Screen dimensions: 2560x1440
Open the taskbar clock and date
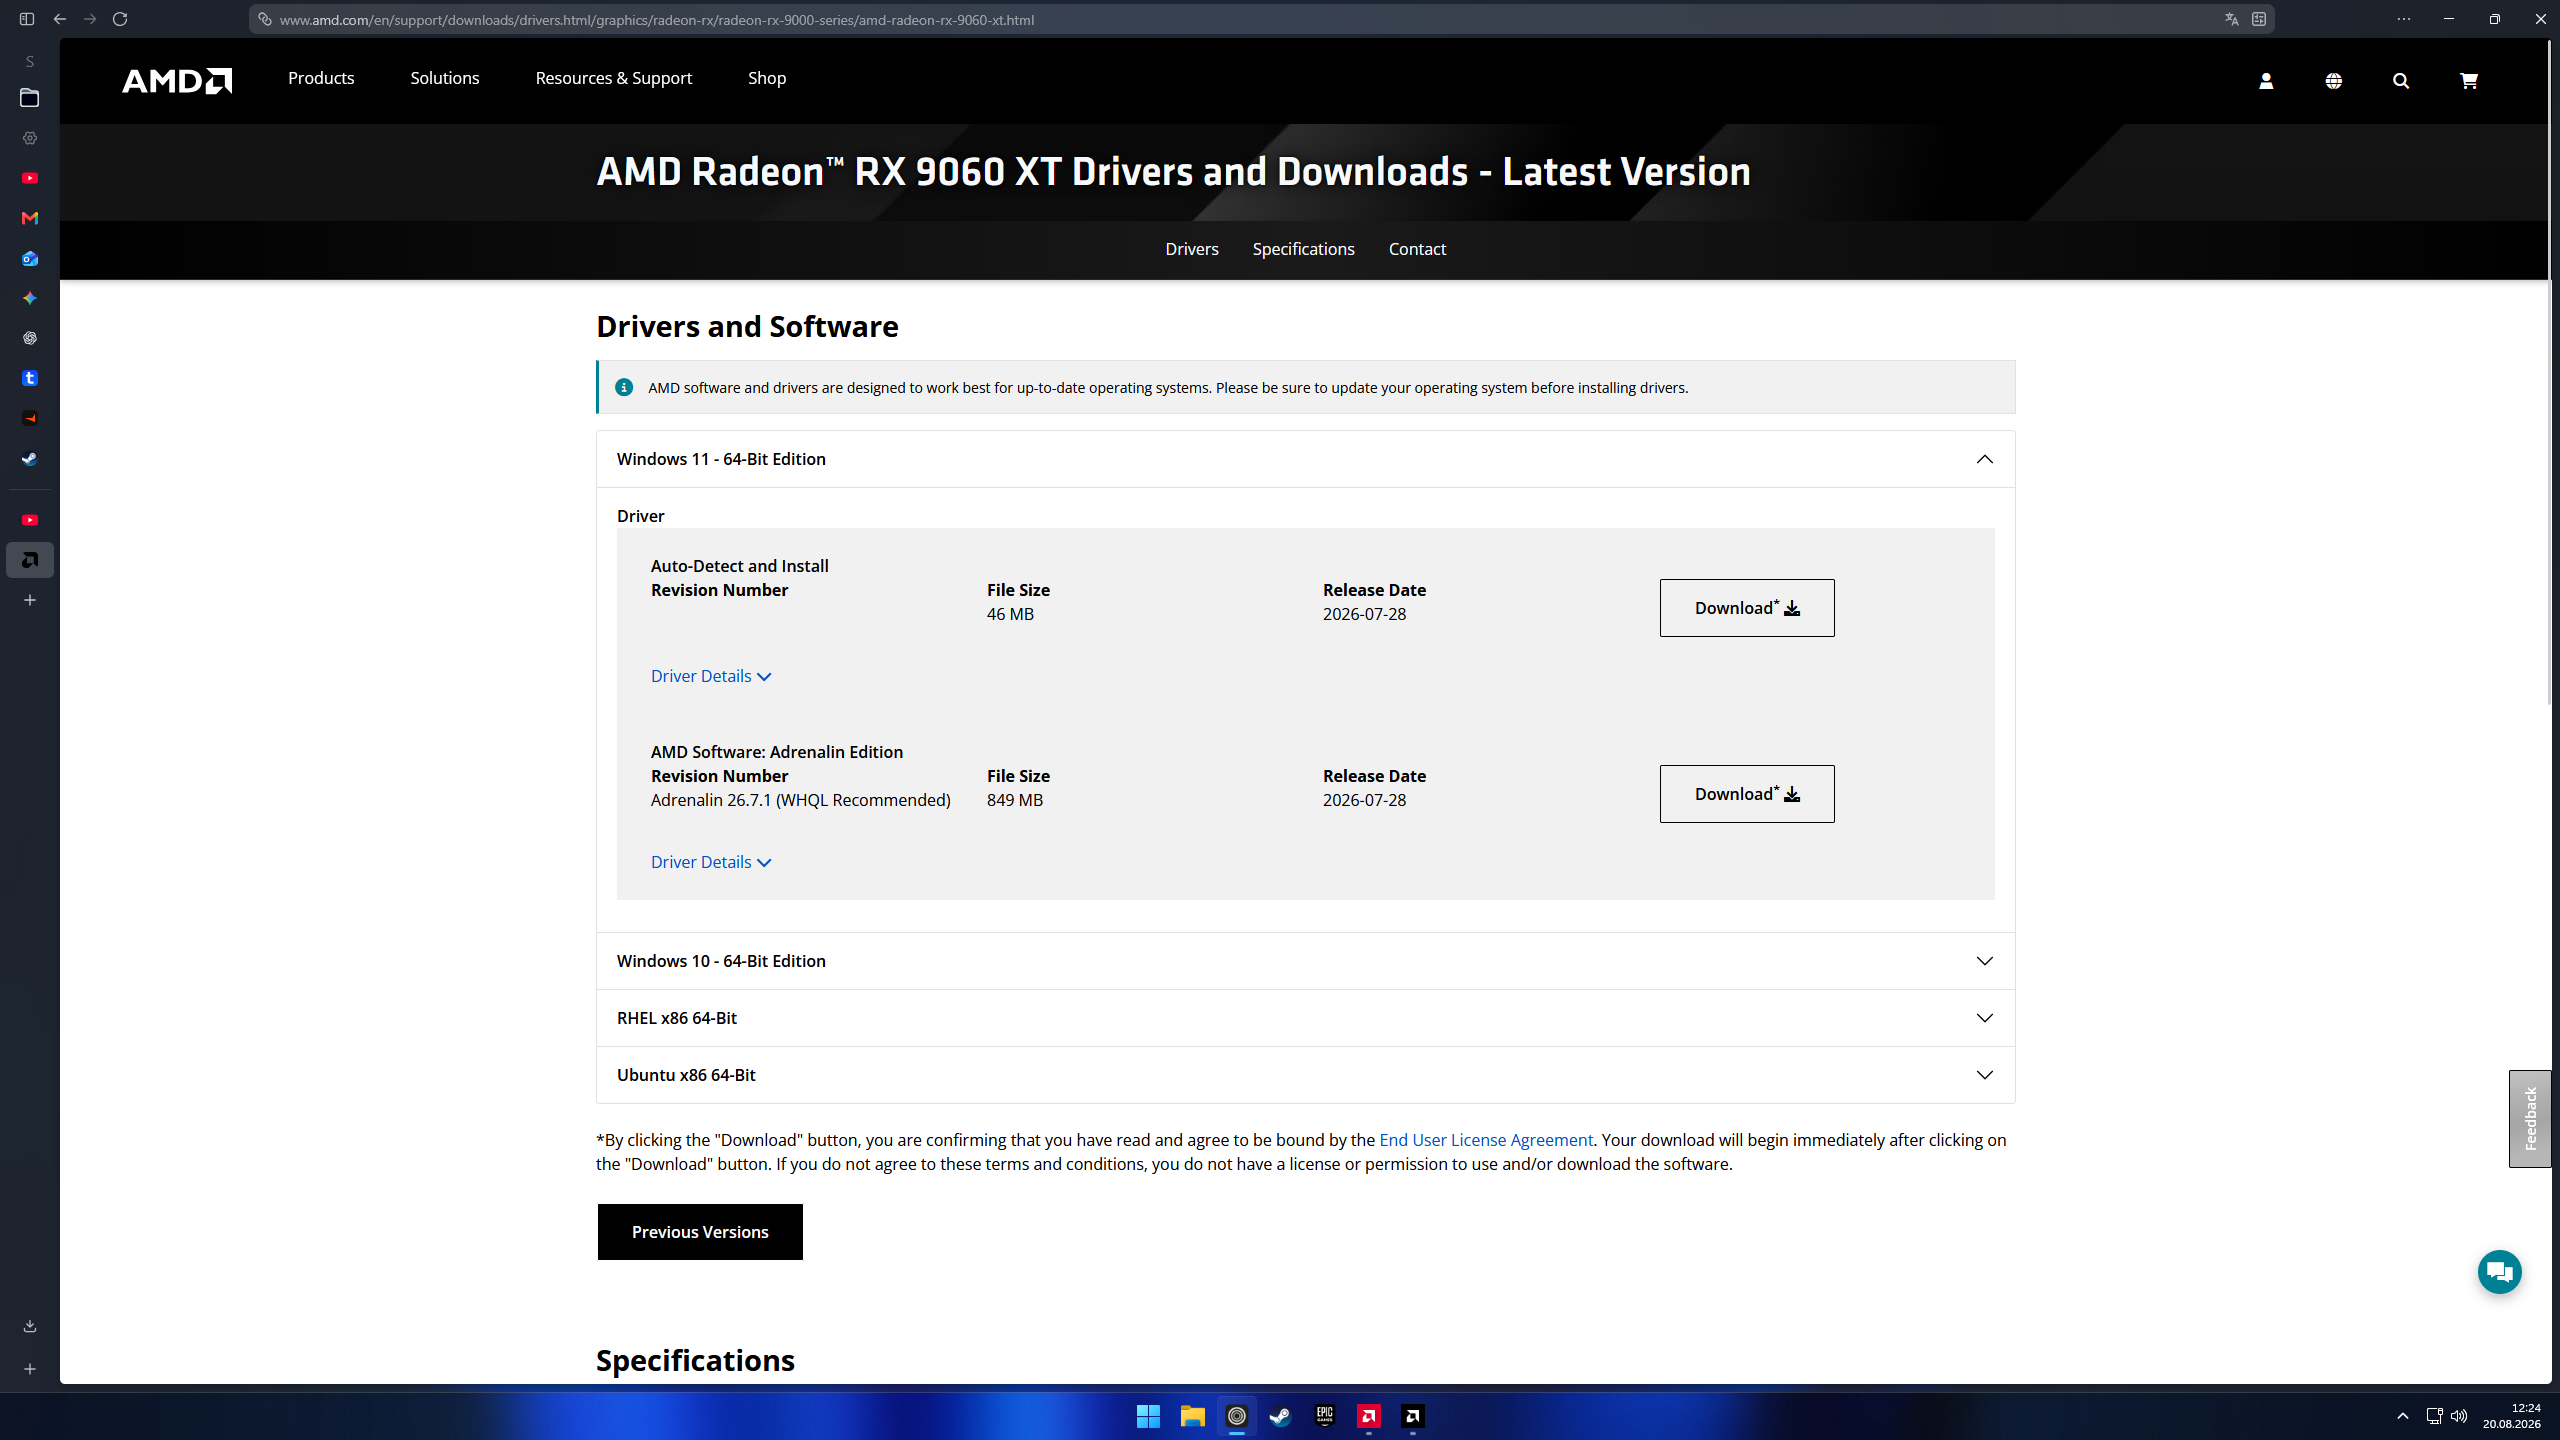tap(2511, 1416)
